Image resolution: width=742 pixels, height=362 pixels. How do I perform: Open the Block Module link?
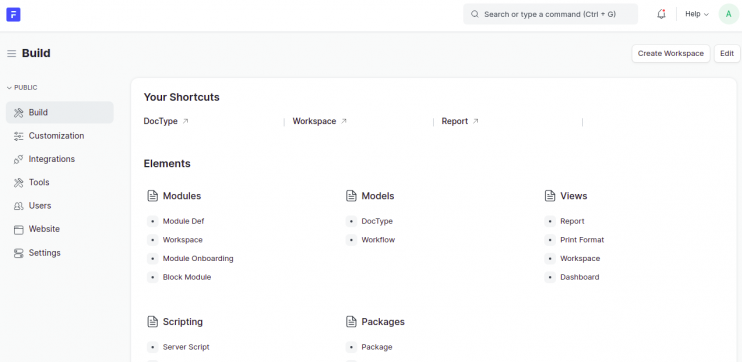point(187,277)
